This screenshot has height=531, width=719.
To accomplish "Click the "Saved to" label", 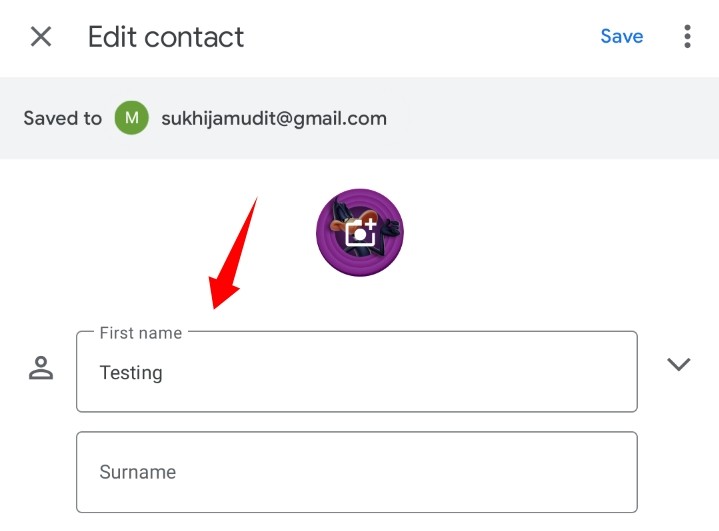I will (63, 118).
